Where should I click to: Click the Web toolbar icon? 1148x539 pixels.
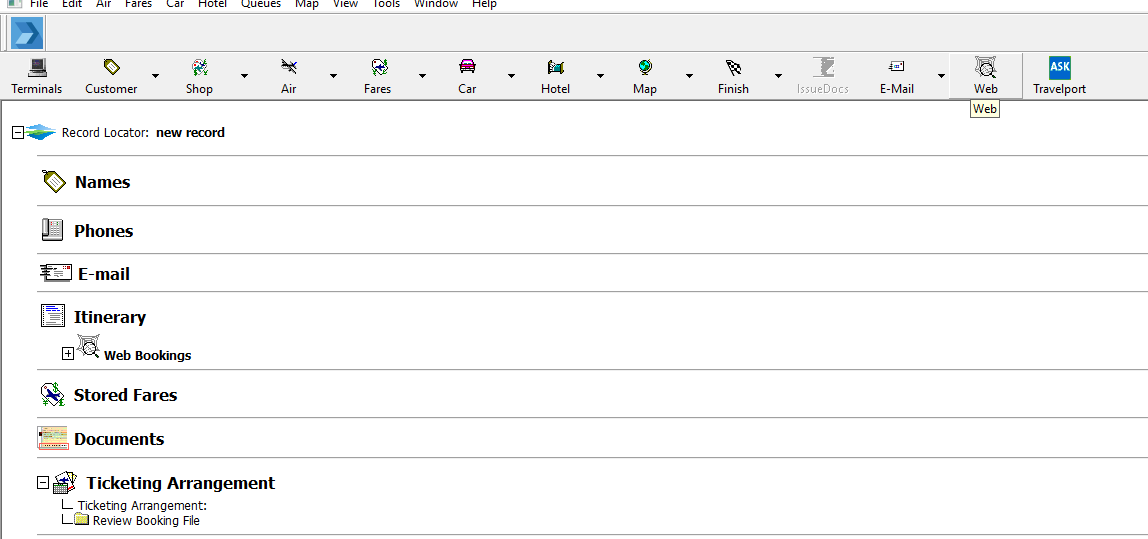click(x=985, y=68)
